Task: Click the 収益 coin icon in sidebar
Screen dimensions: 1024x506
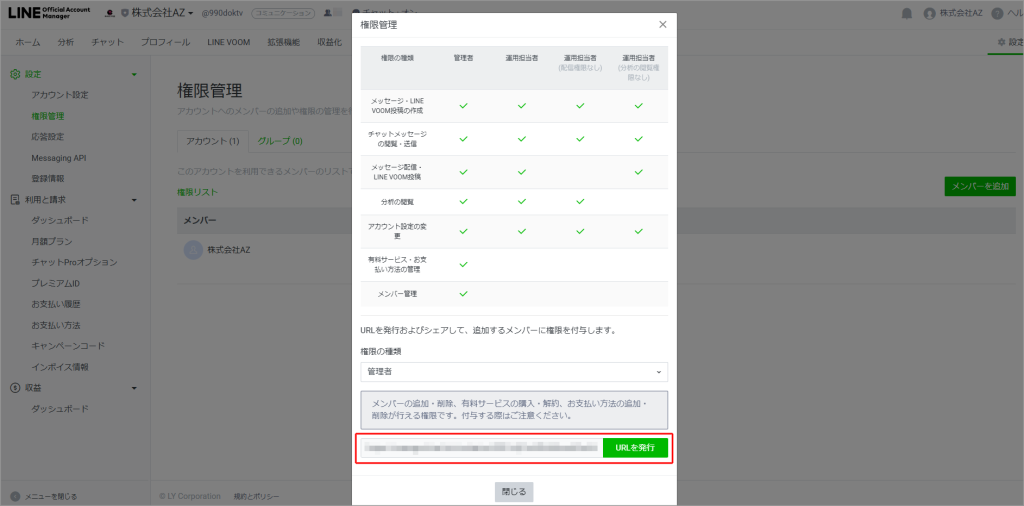Action: [15, 388]
